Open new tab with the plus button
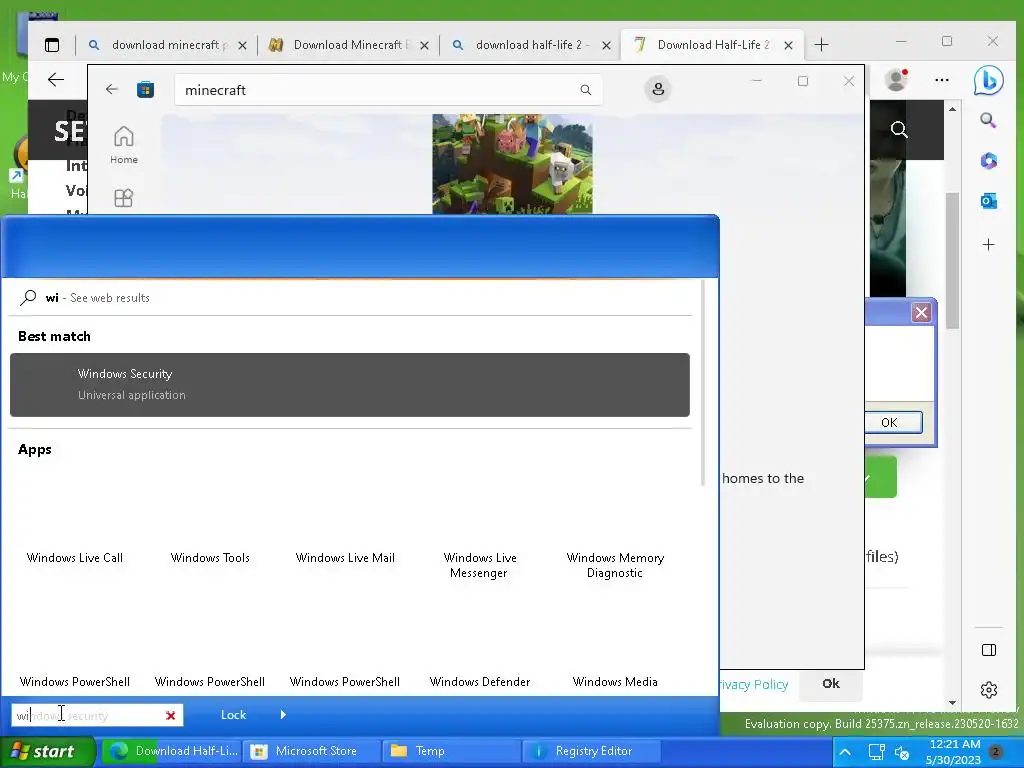1024x768 pixels. pyautogui.click(x=822, y=45)
